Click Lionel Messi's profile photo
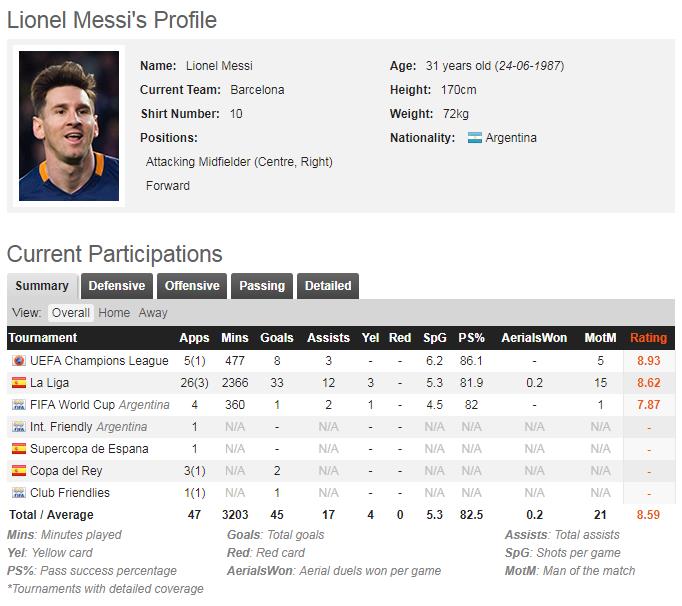This screenshot has height=606, width=682. click(69, 126)
